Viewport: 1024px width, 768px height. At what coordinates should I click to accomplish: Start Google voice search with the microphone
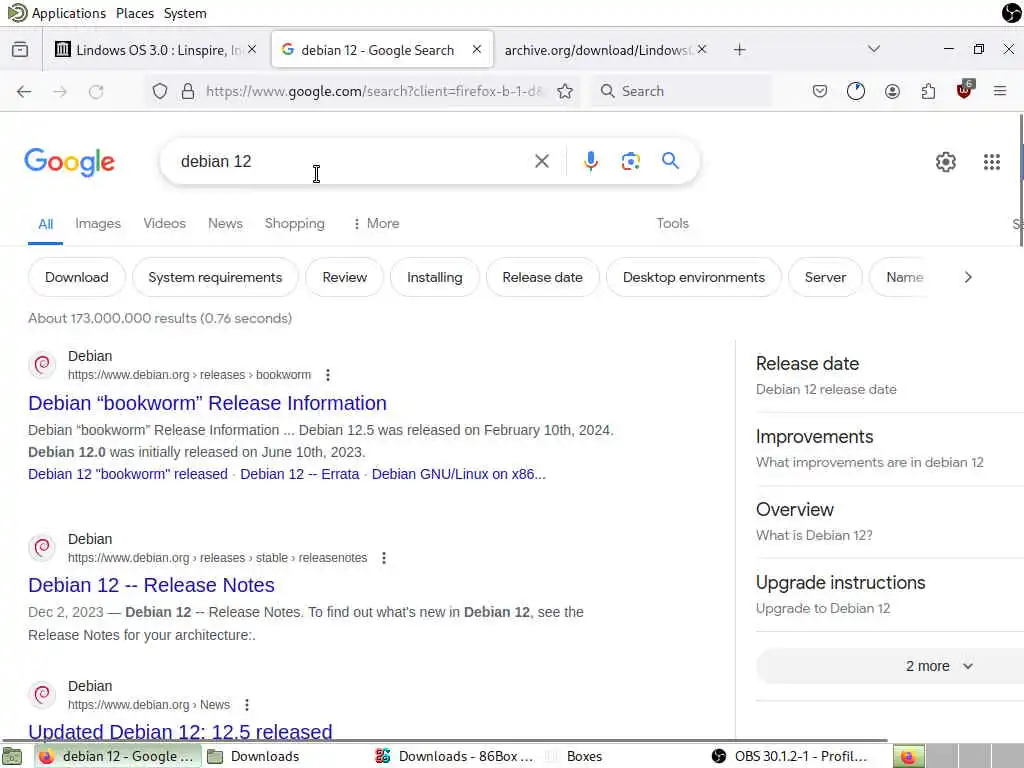[590, 161]
